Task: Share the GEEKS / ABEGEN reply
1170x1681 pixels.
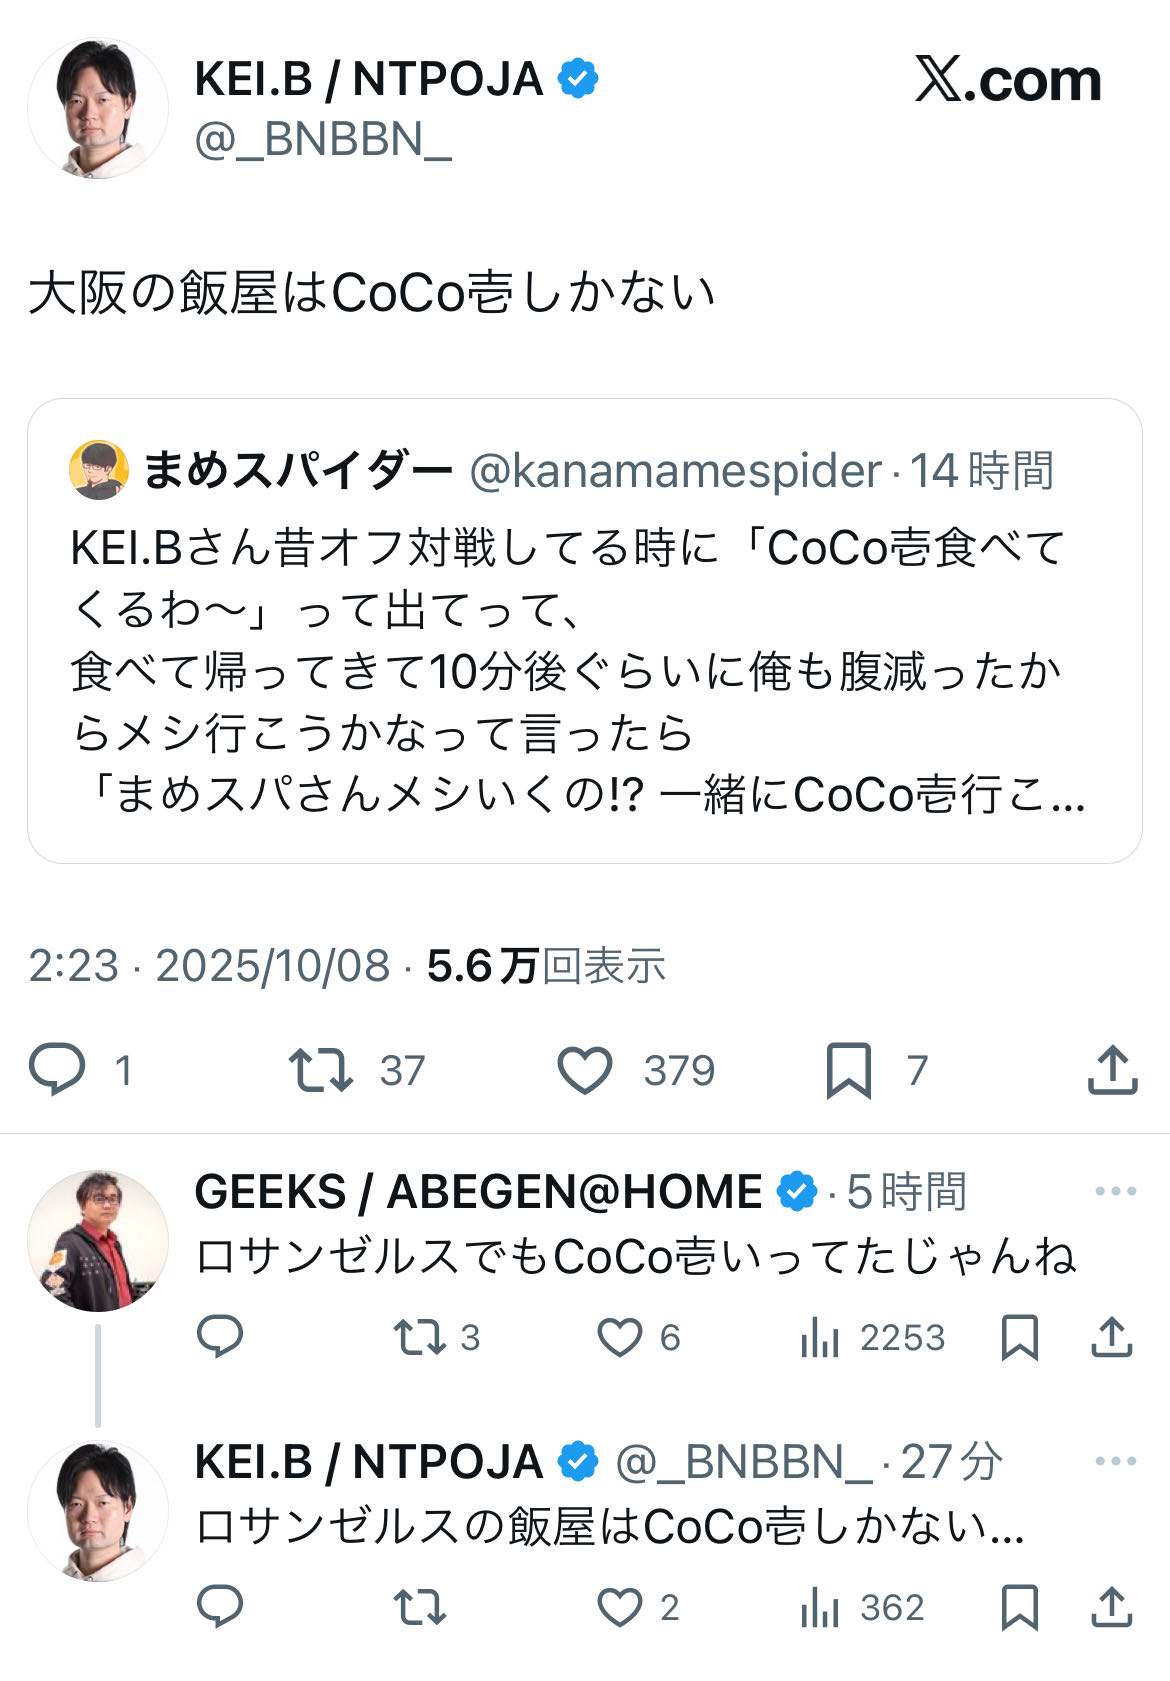Action: [1111, 1337]
